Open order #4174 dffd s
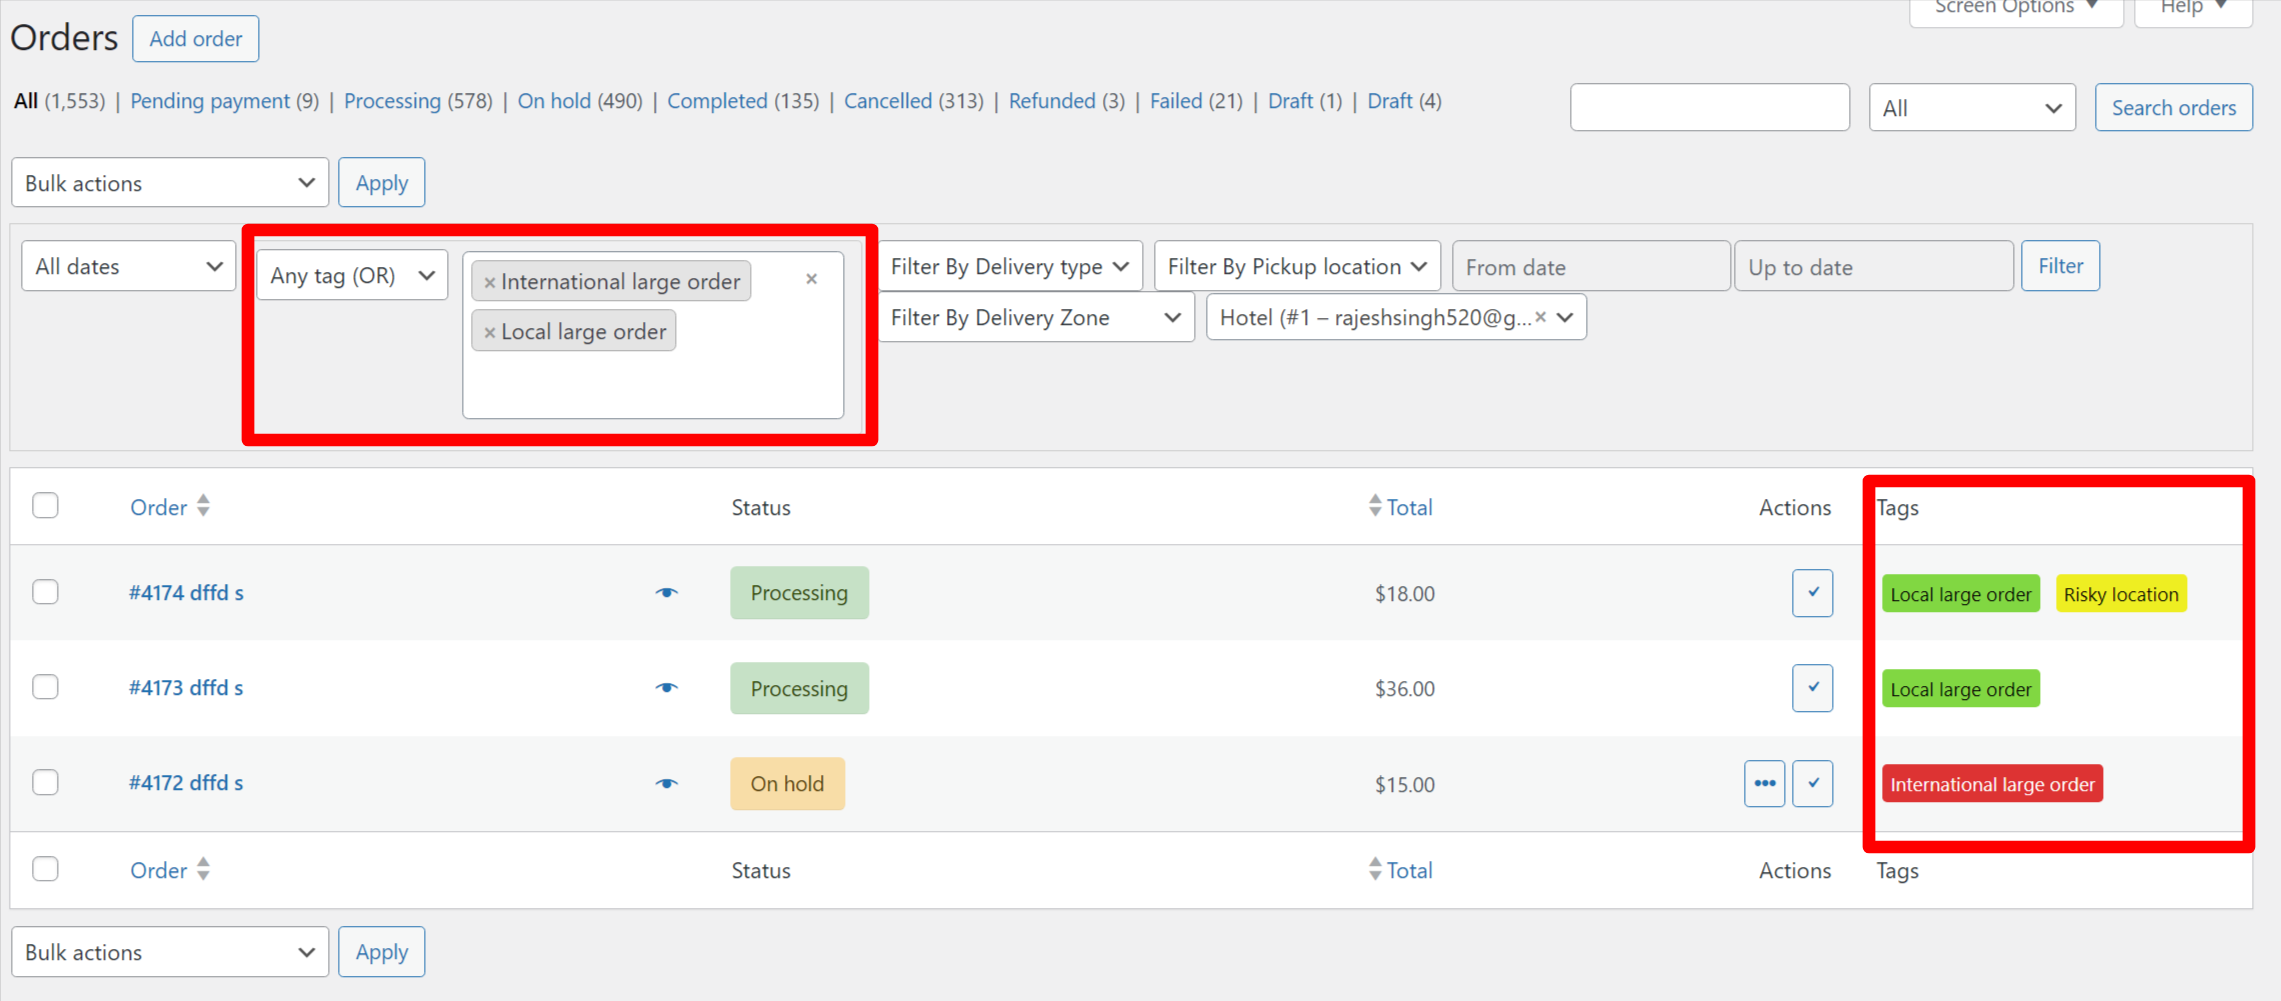Viewport: 2281px width, 1001px height. point(186,593)
